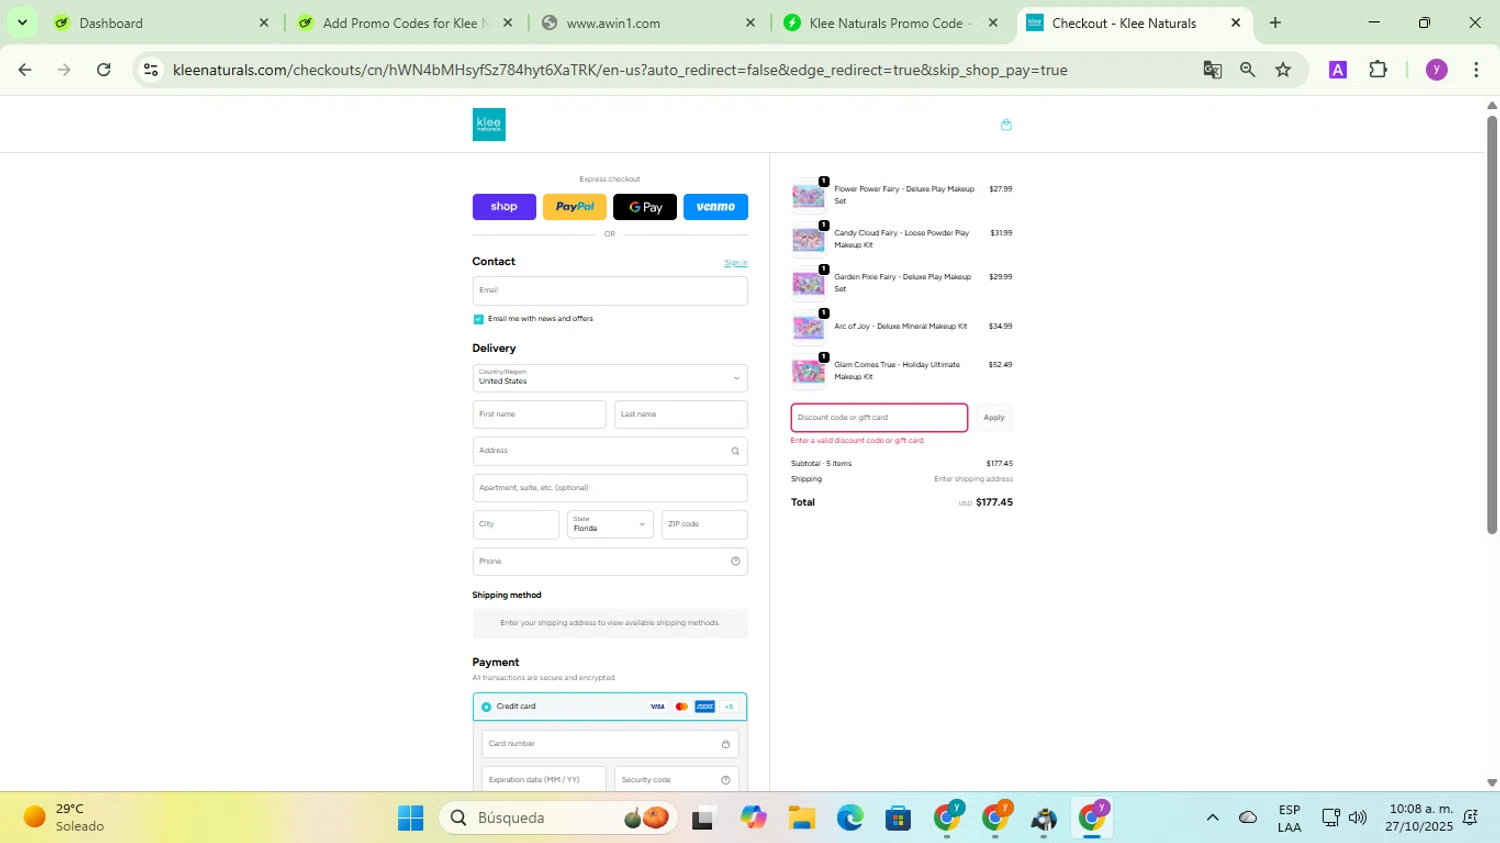
Task: Click the Email input field
Action: (x=610, y=291)
